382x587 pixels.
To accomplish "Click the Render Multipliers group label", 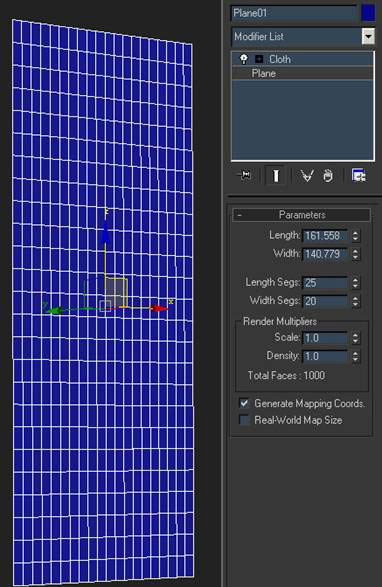I will [279, 321].
